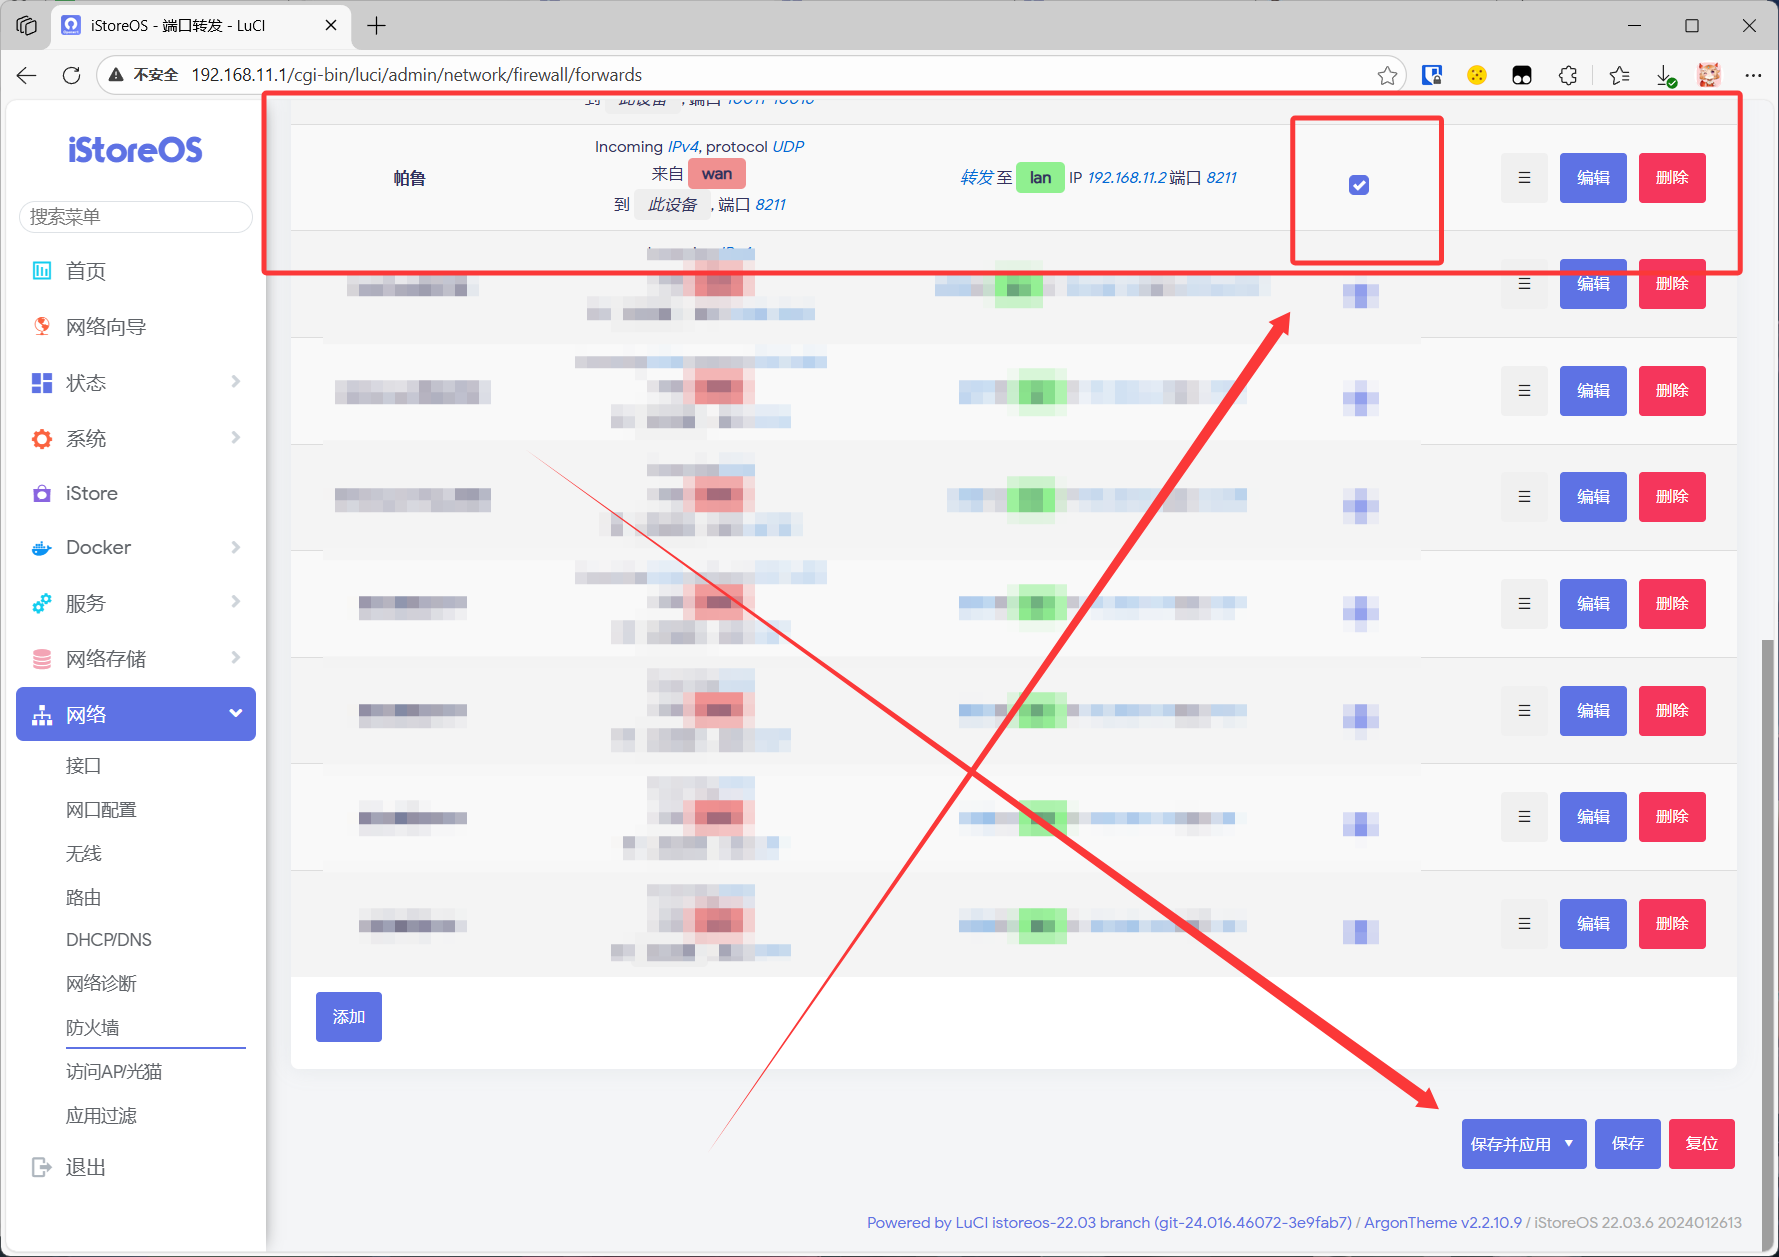Screen dimensions: 1779x1257
Task: Click the drag handle icon for 帕鲁 rule
Action: tap(1524, 178)
